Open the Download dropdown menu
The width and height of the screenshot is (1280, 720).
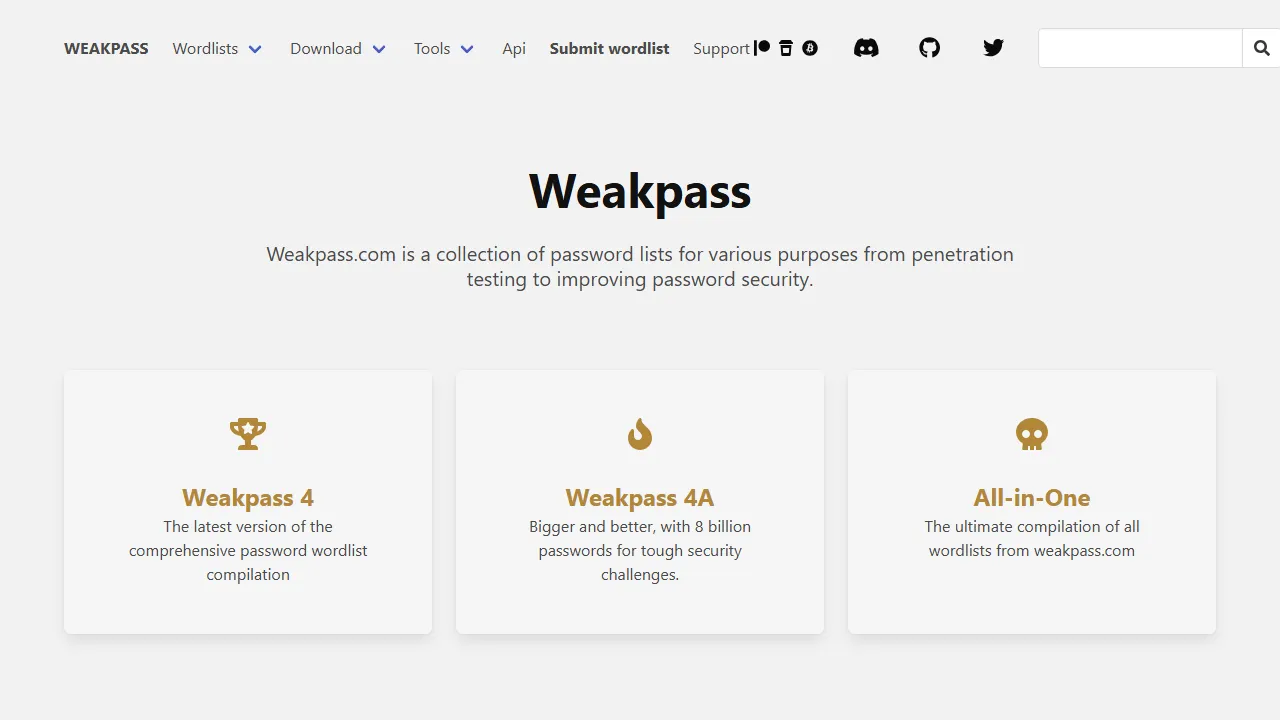[338, 48]
